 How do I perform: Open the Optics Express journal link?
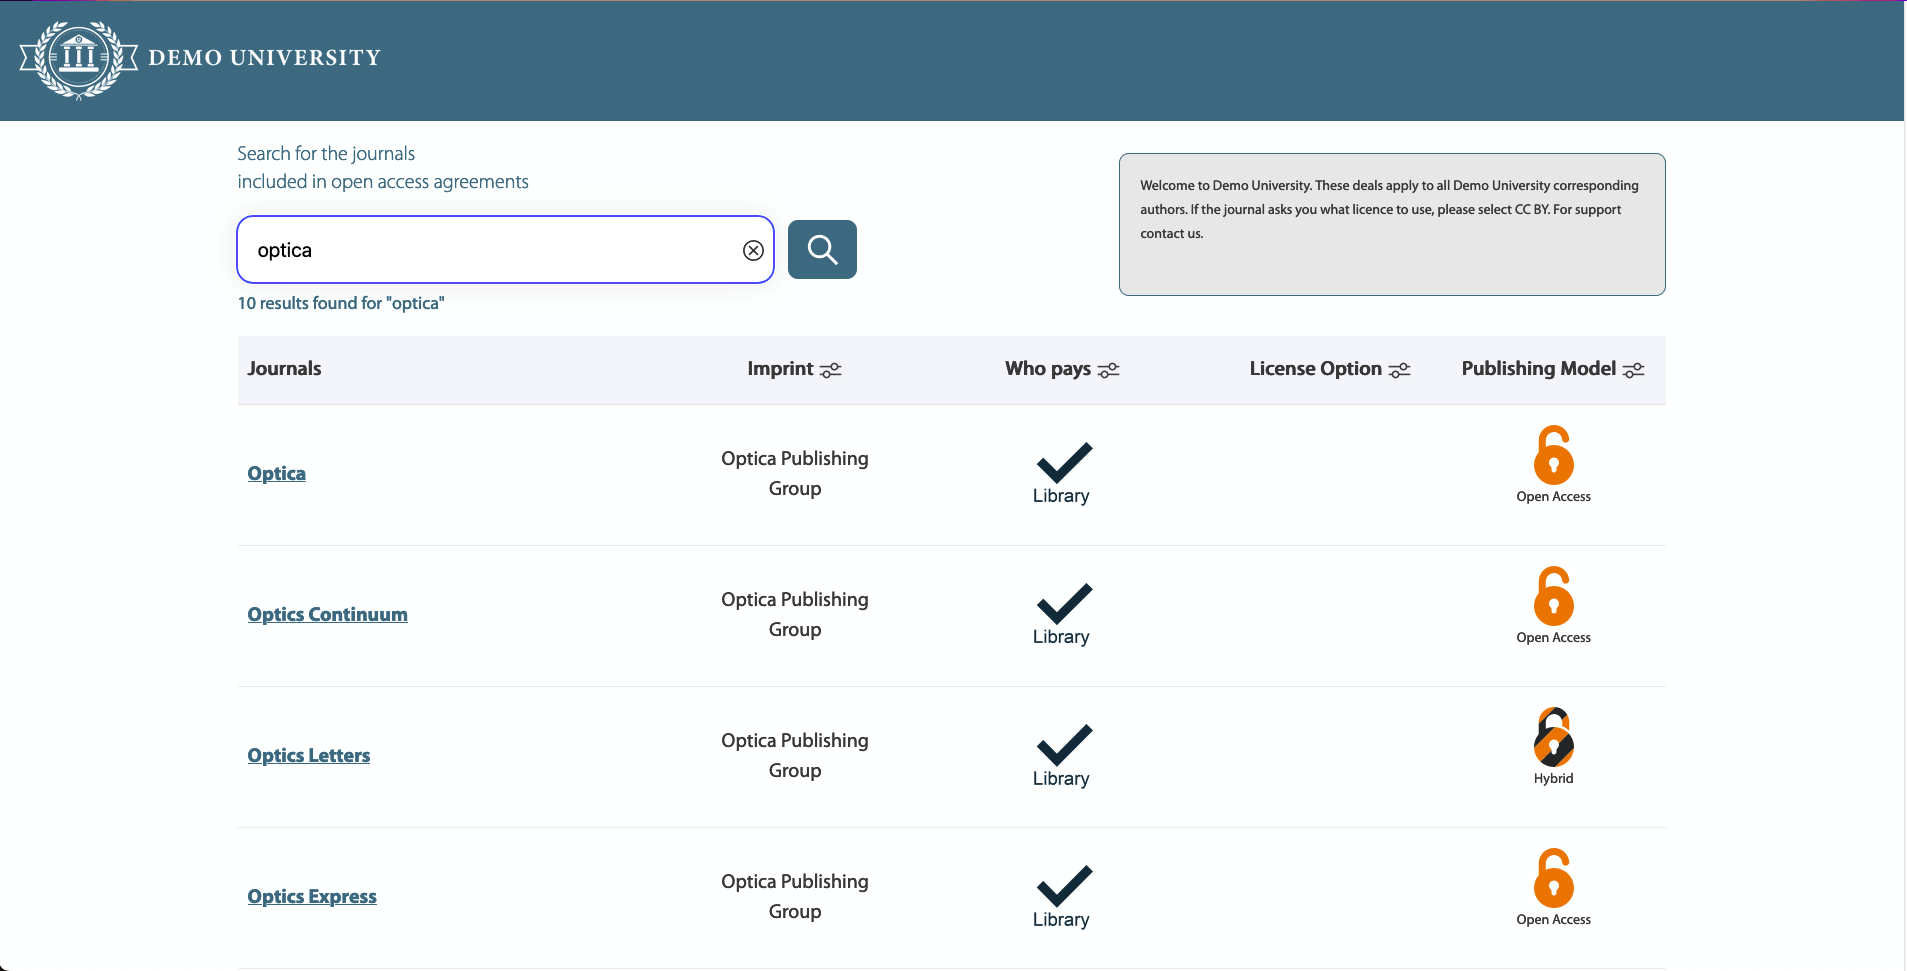(x=311, y=895)
